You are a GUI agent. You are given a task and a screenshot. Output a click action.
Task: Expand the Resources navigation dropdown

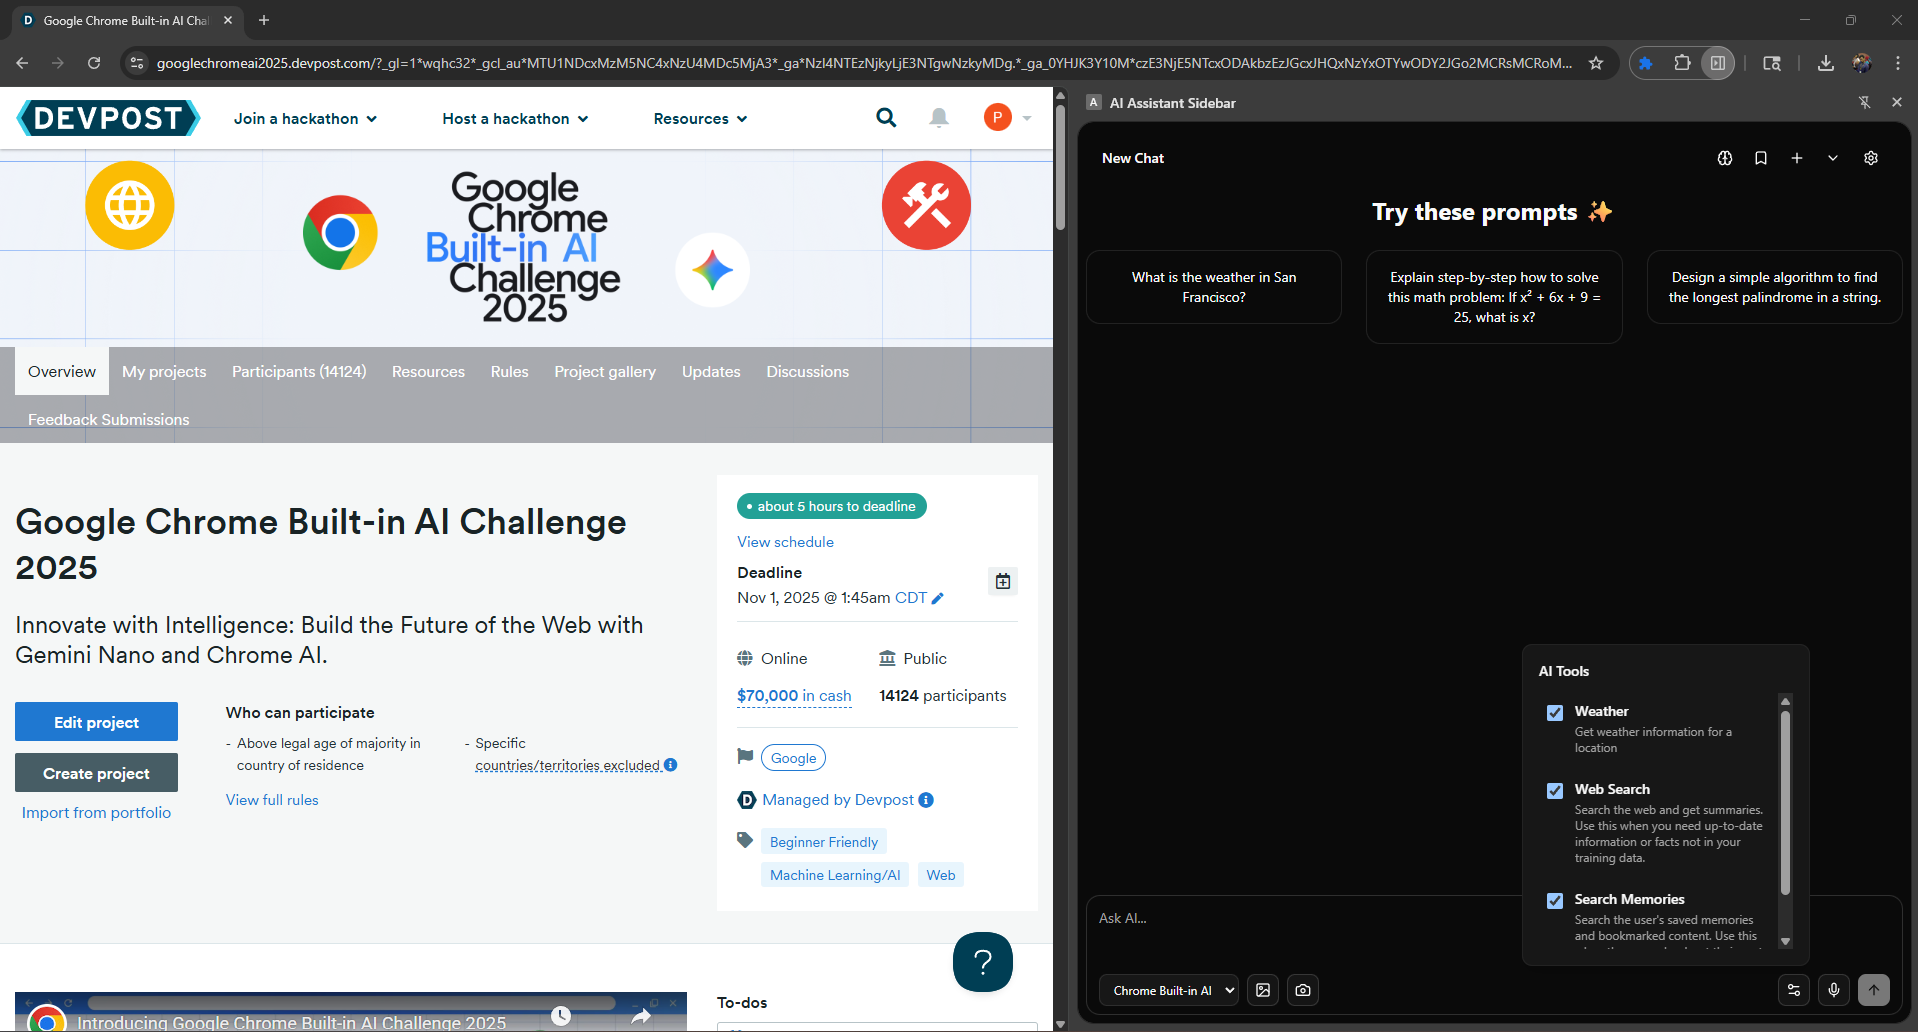pos(700,118)
